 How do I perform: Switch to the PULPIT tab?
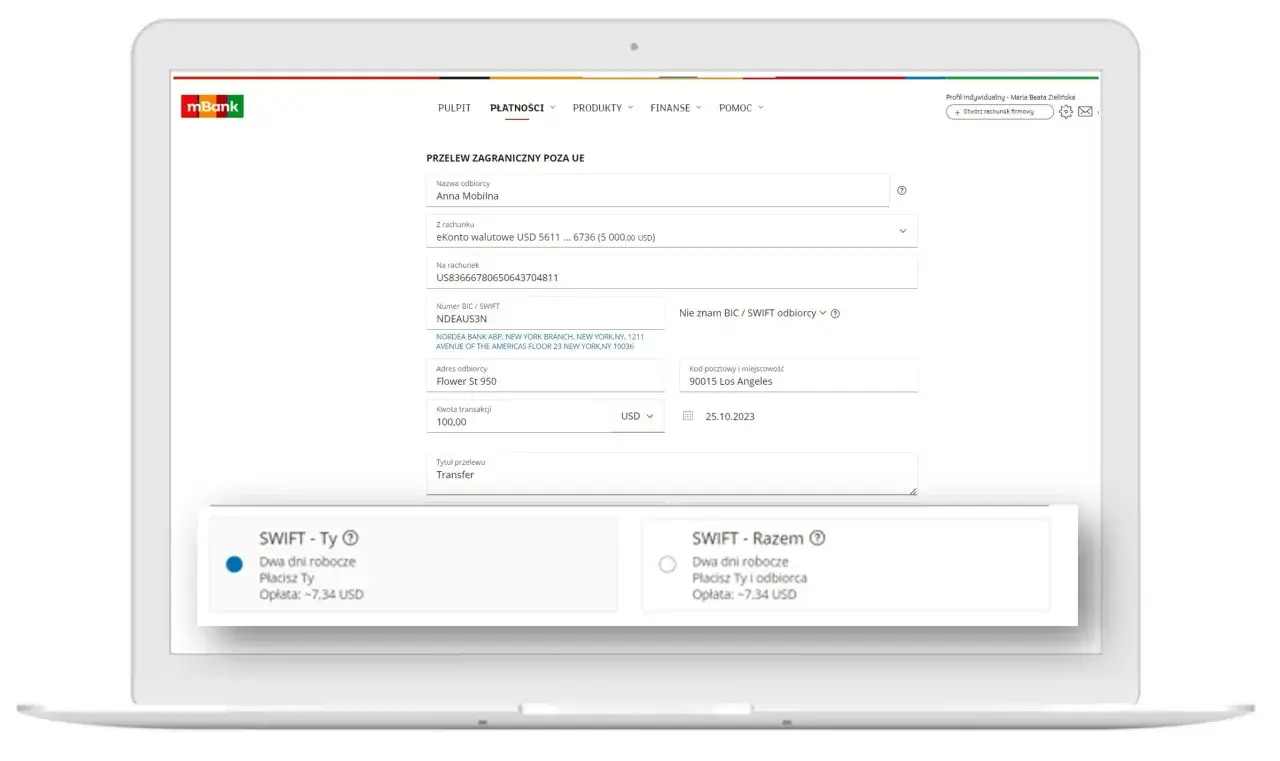(x=454, y=107)
